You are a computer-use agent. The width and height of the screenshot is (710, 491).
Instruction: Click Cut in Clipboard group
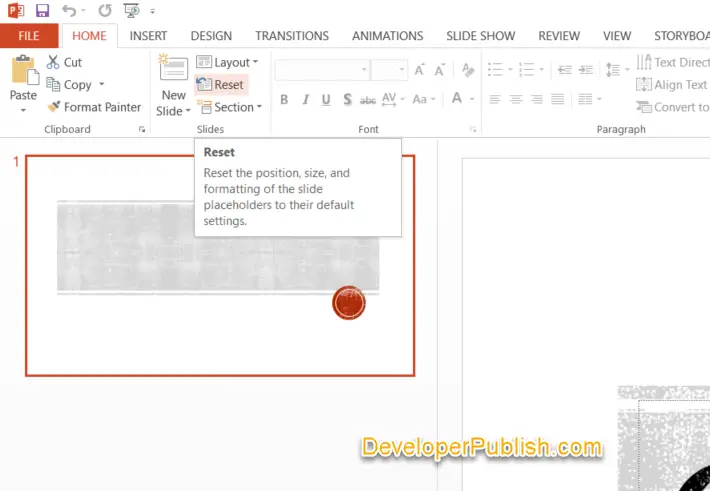(64, 62)
